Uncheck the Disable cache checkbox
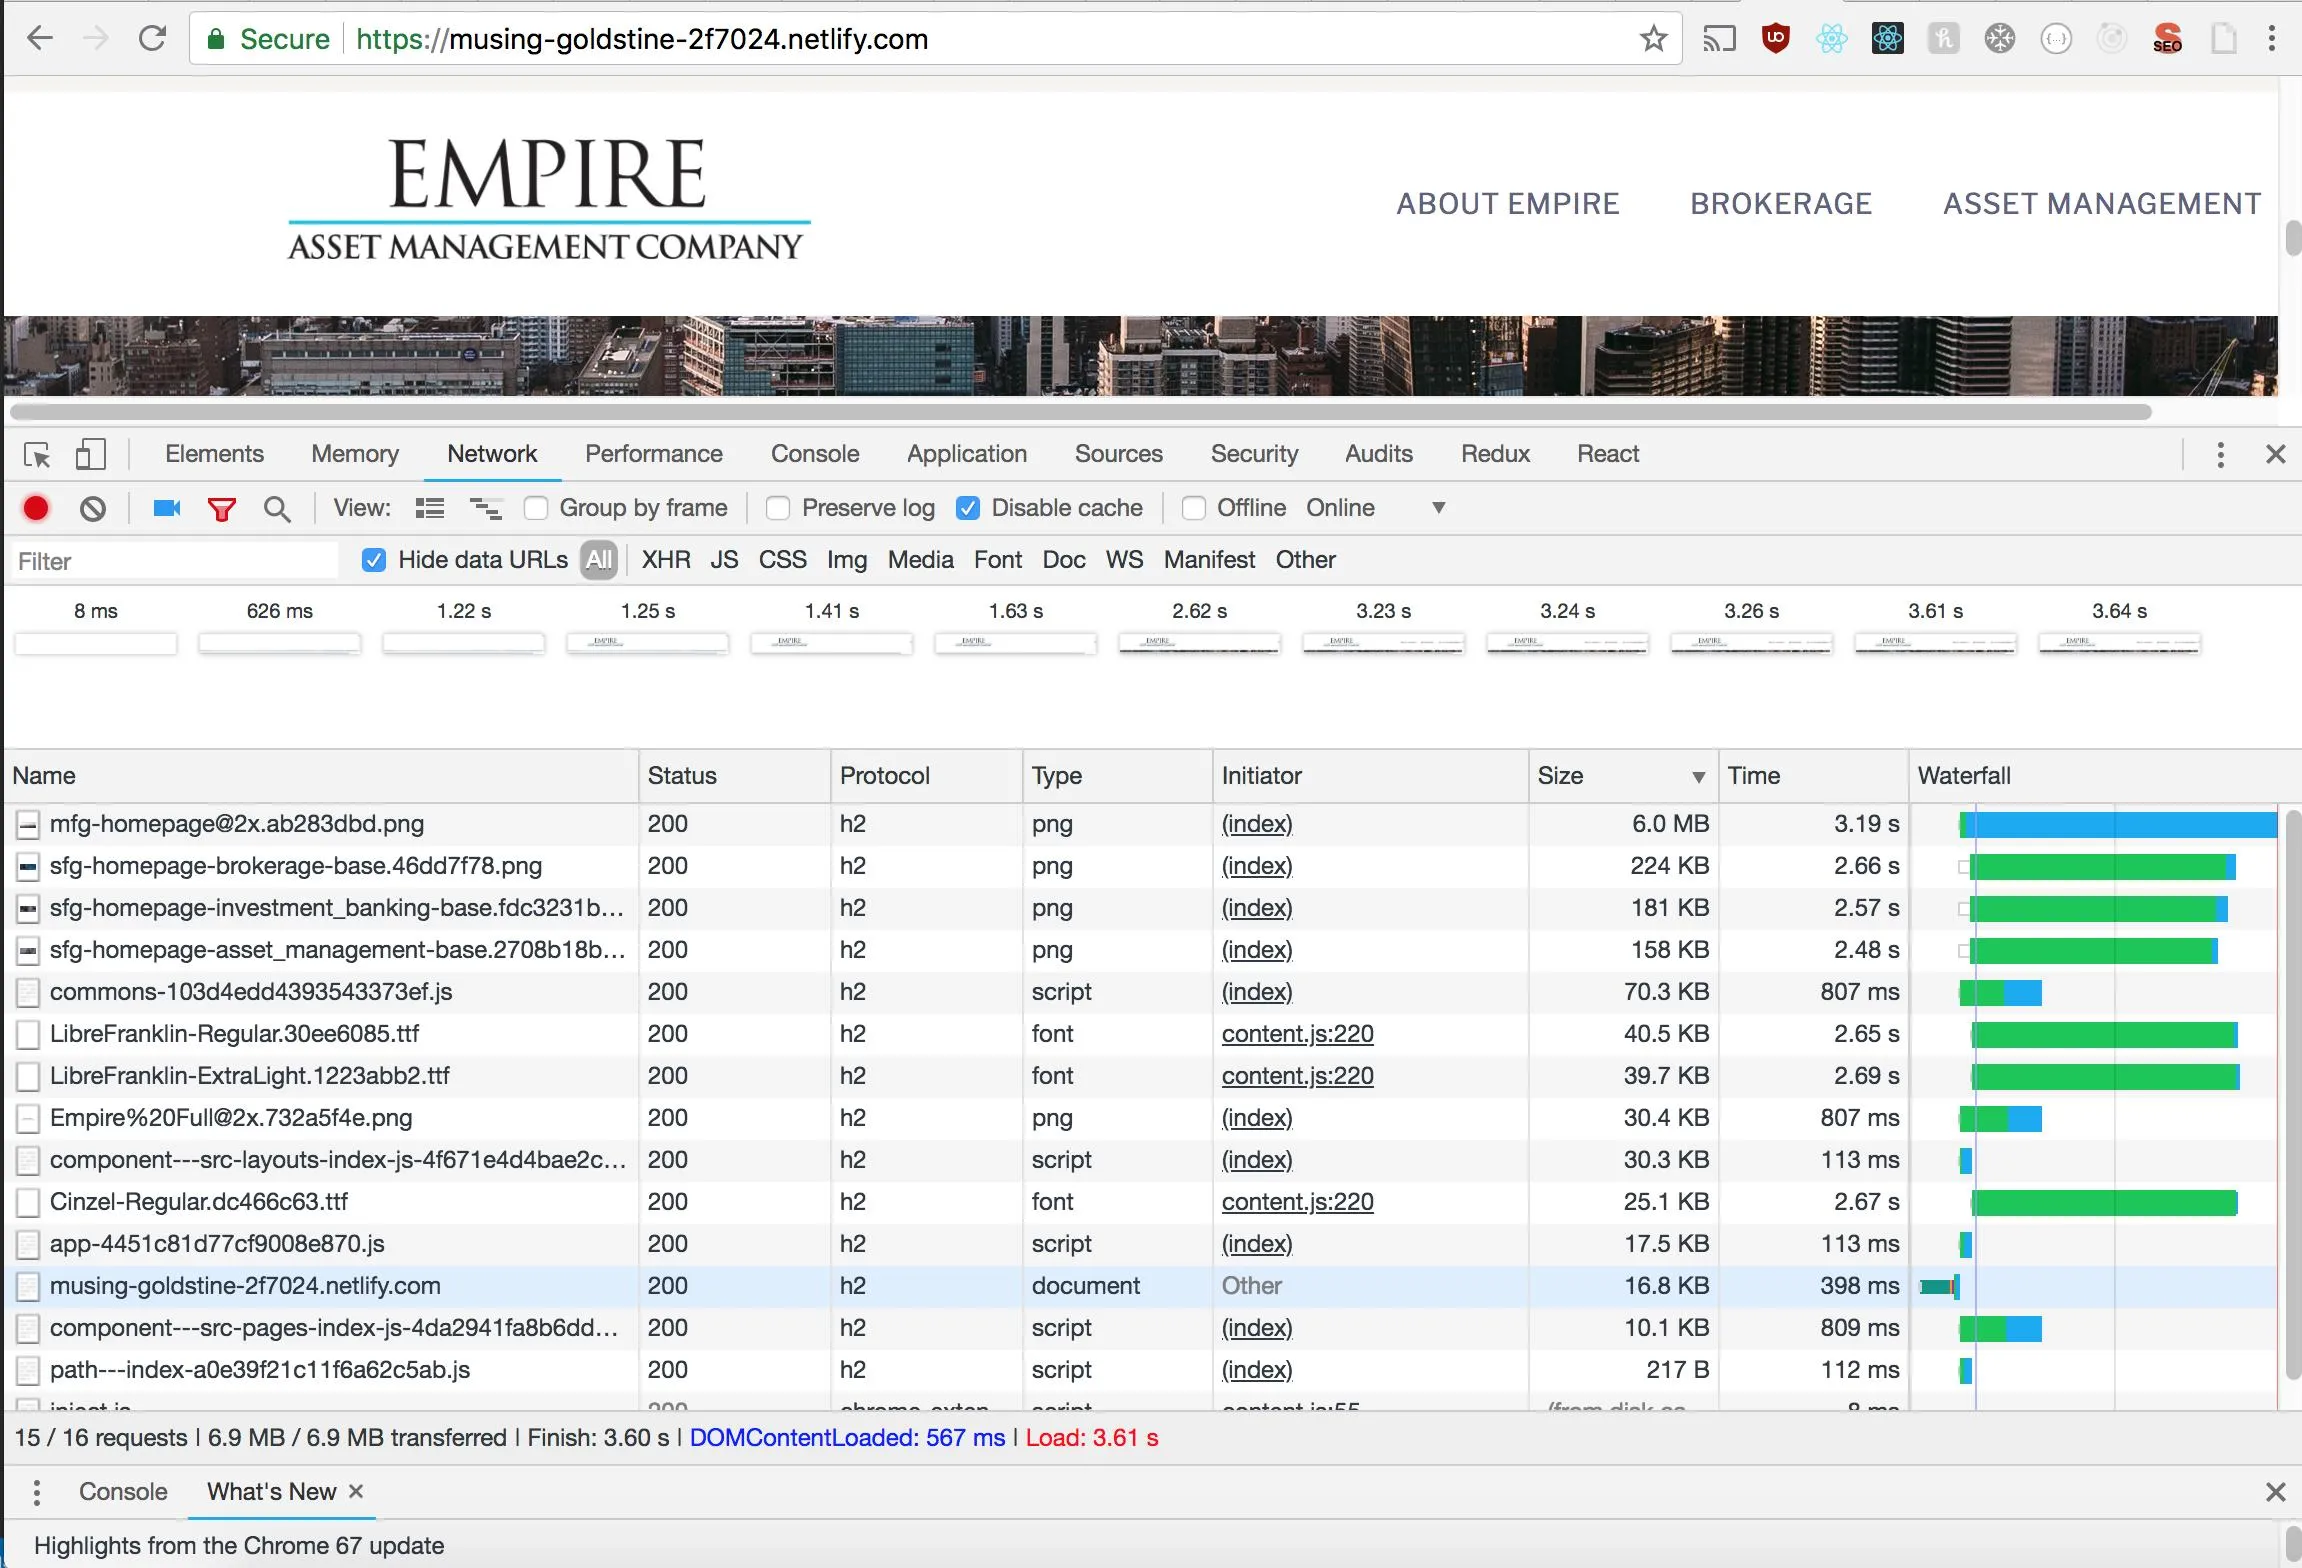The width and height of the screenshot is (2302, 1568). tap(968, 508)
